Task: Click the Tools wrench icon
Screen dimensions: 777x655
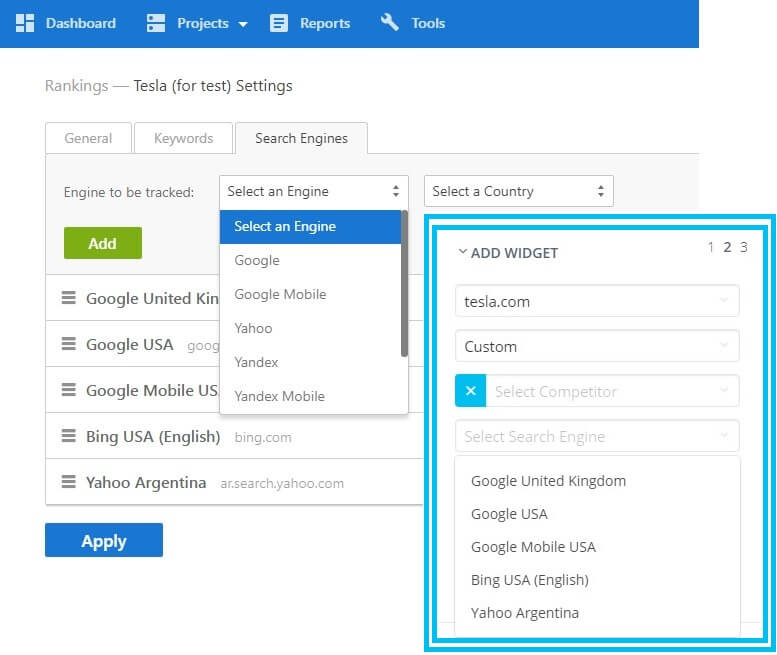Action: click(x=390, y=23)
